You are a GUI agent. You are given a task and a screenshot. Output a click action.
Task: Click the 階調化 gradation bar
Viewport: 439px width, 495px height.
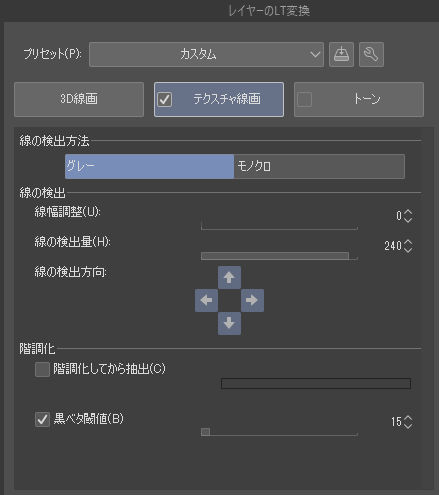click(x=316, y=384)
